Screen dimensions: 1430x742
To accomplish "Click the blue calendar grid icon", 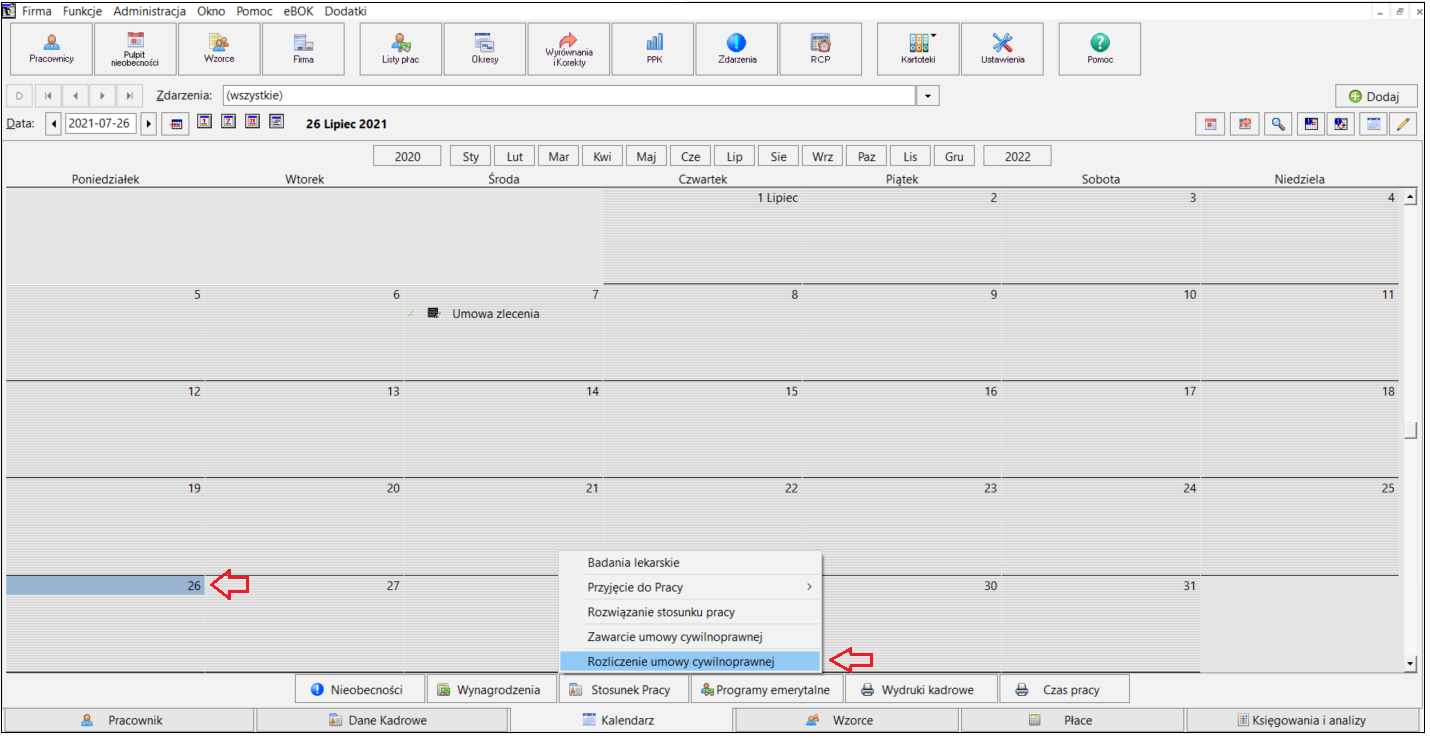I will coord(1374,124).
